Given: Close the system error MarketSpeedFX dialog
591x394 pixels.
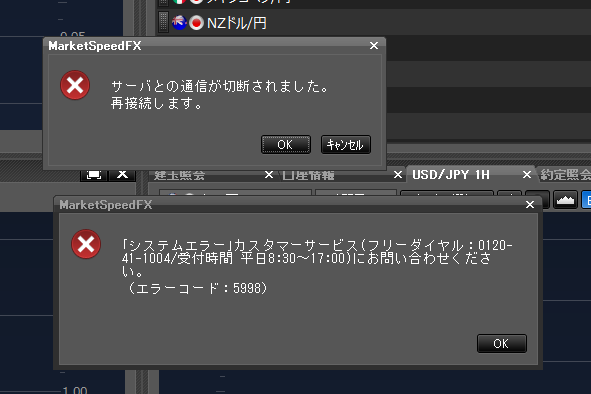Looking at the screenshot, I should [x=530, y=204].
